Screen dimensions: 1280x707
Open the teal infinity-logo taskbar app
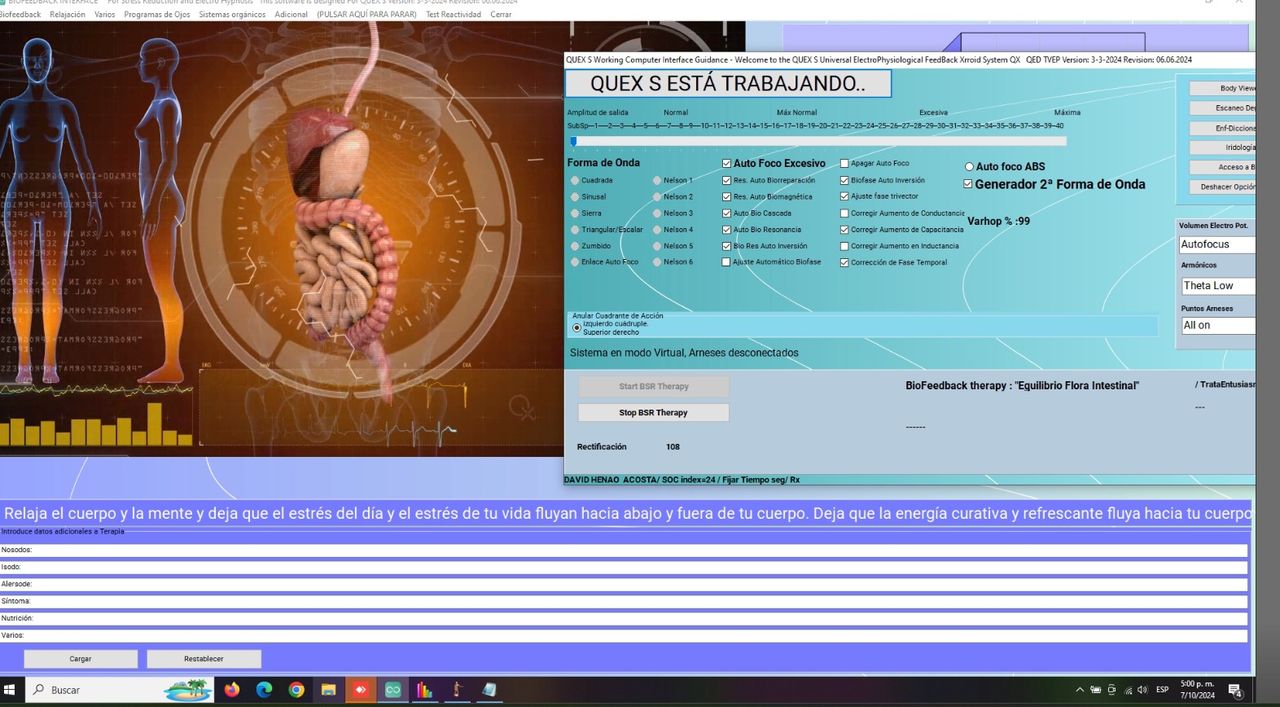click(x=392, y=690)
